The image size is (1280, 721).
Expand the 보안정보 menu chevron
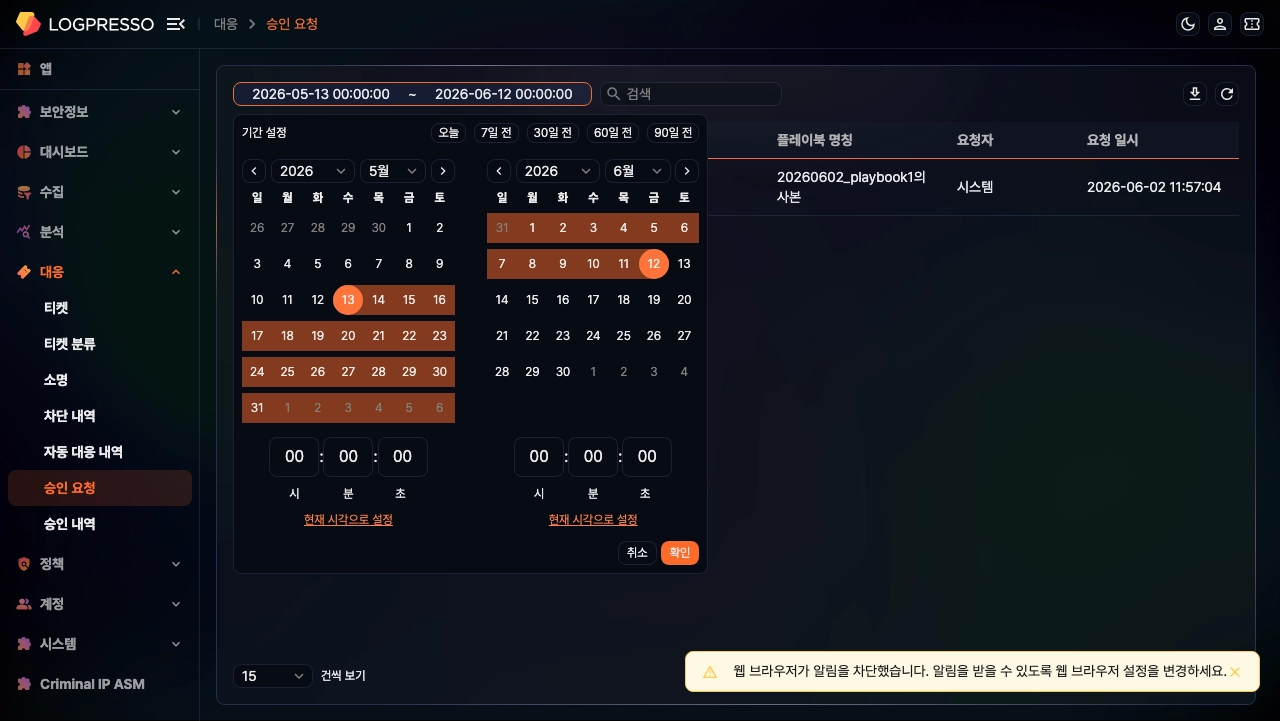pos(176,112)
